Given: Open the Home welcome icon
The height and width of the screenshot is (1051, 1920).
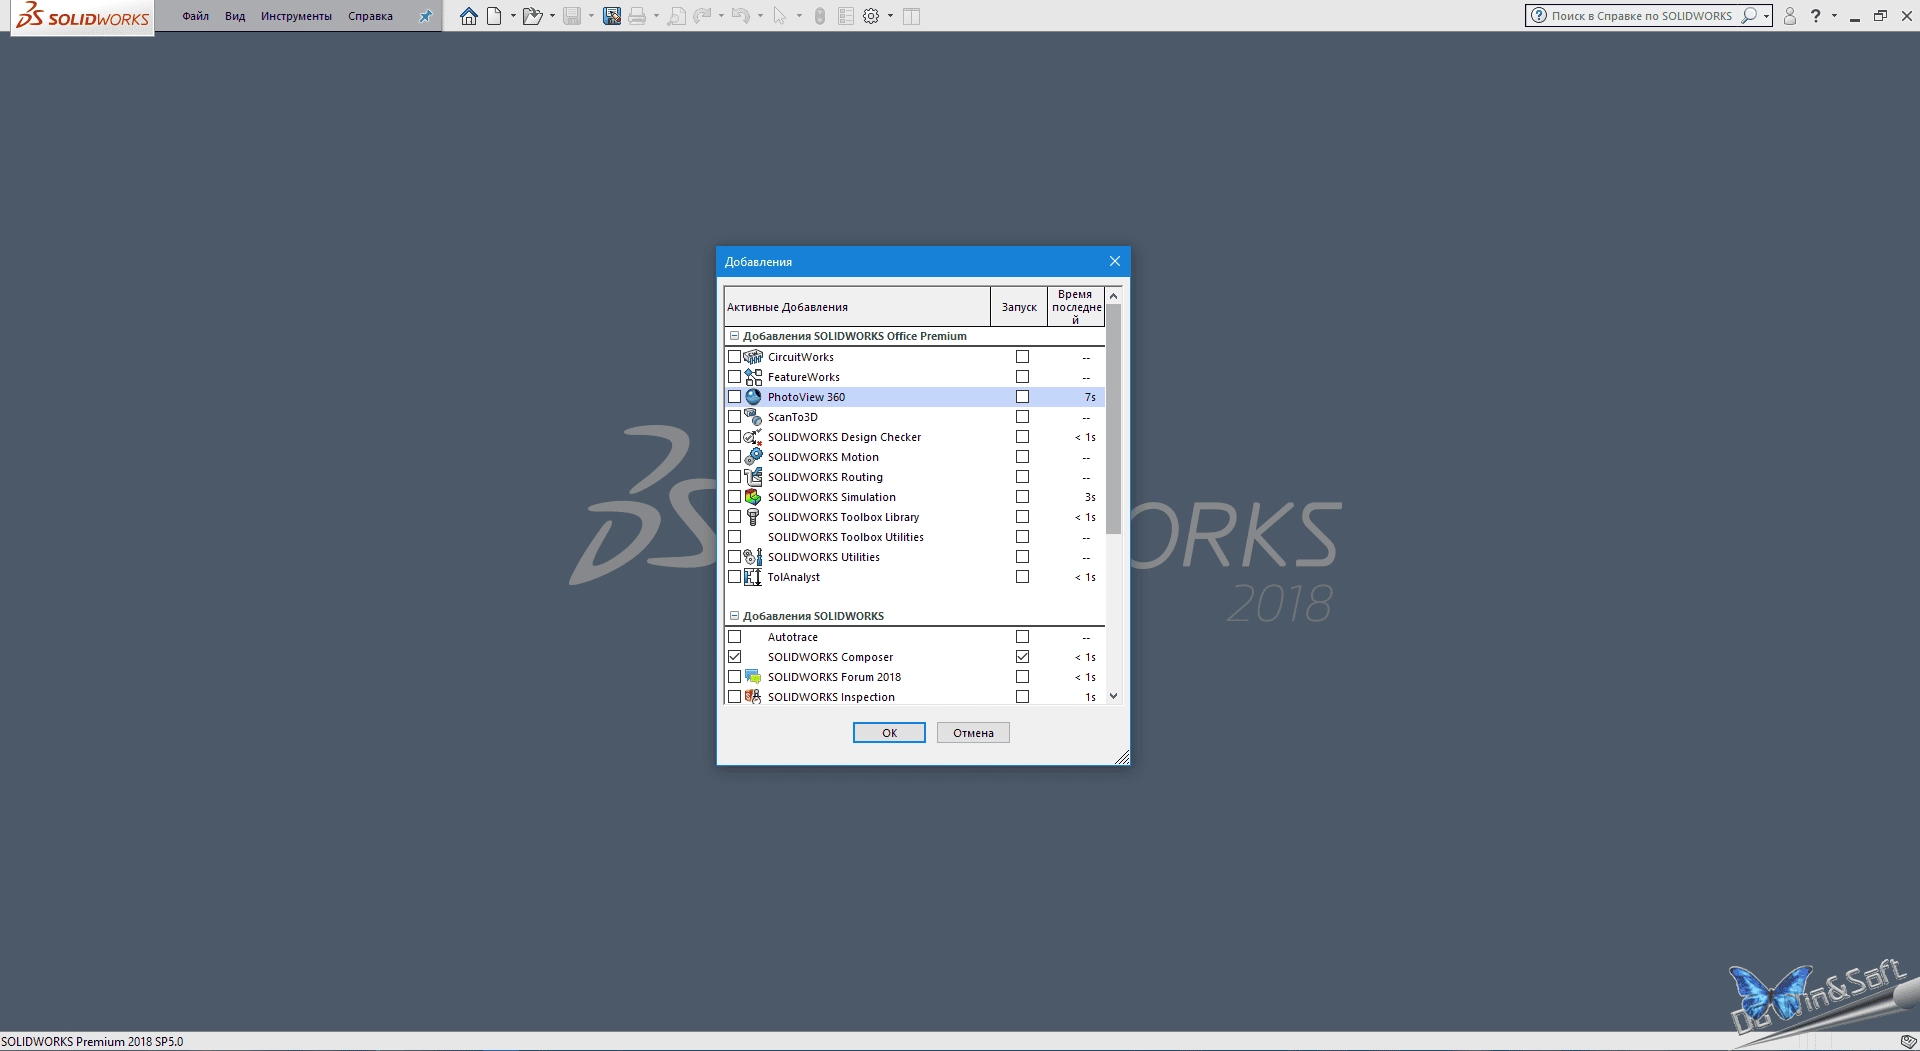Looking at the screenshot, I should [x=468, y=16].
